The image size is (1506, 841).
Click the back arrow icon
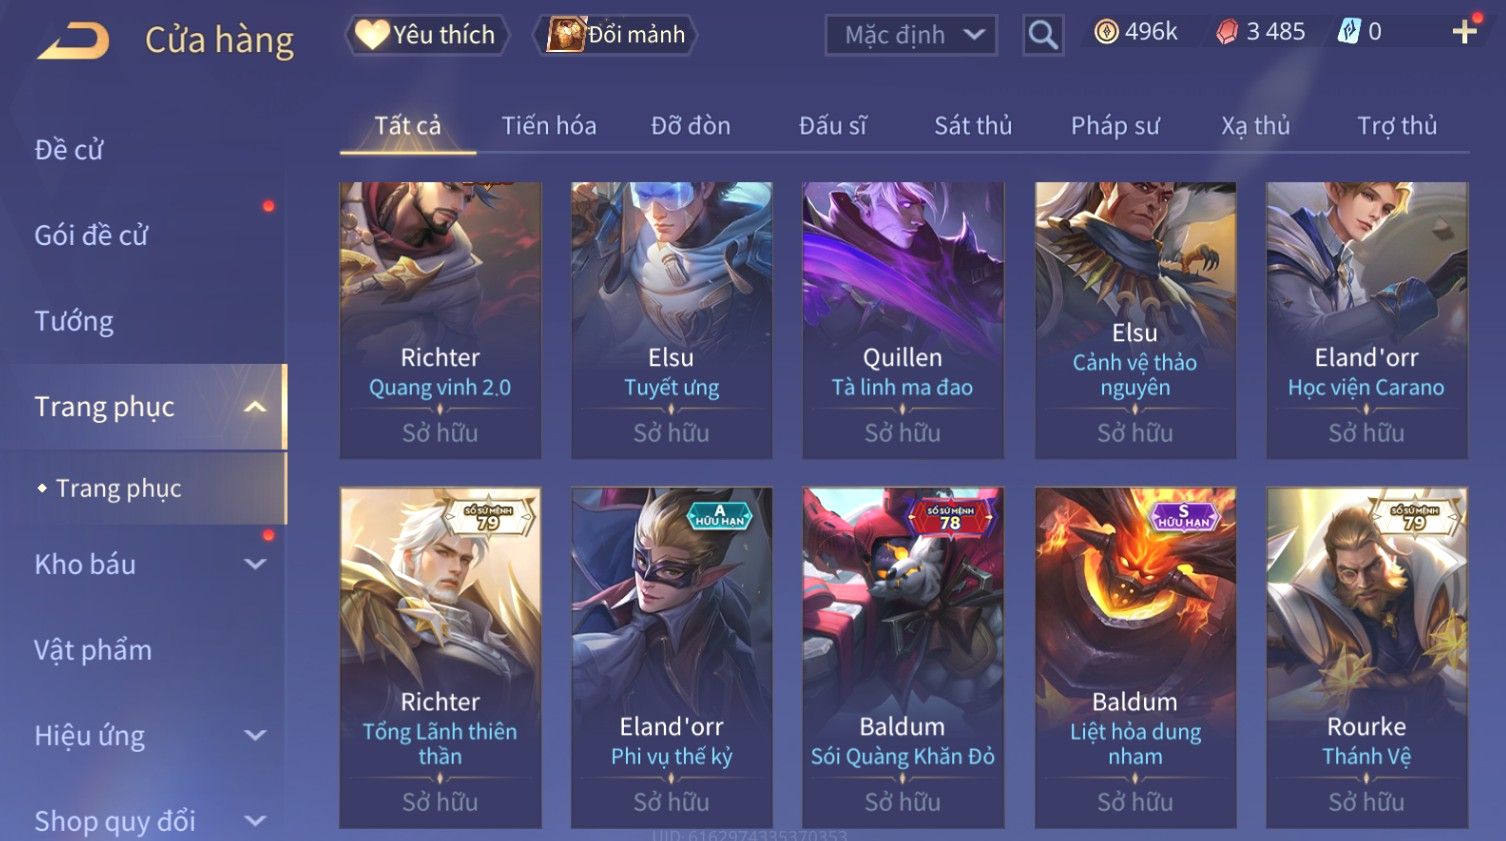pyautogui.click(x=74, y=41)
